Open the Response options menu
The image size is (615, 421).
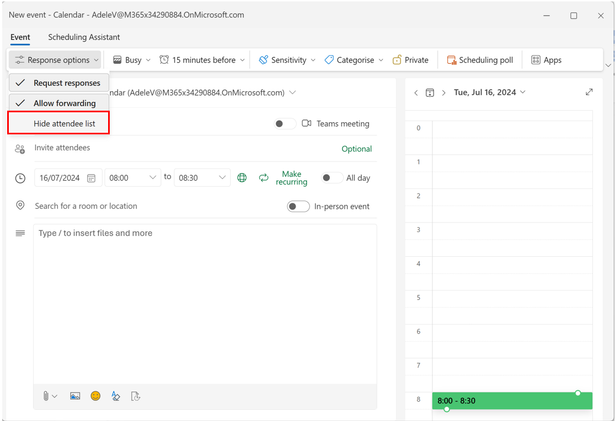tap(55, 60)
